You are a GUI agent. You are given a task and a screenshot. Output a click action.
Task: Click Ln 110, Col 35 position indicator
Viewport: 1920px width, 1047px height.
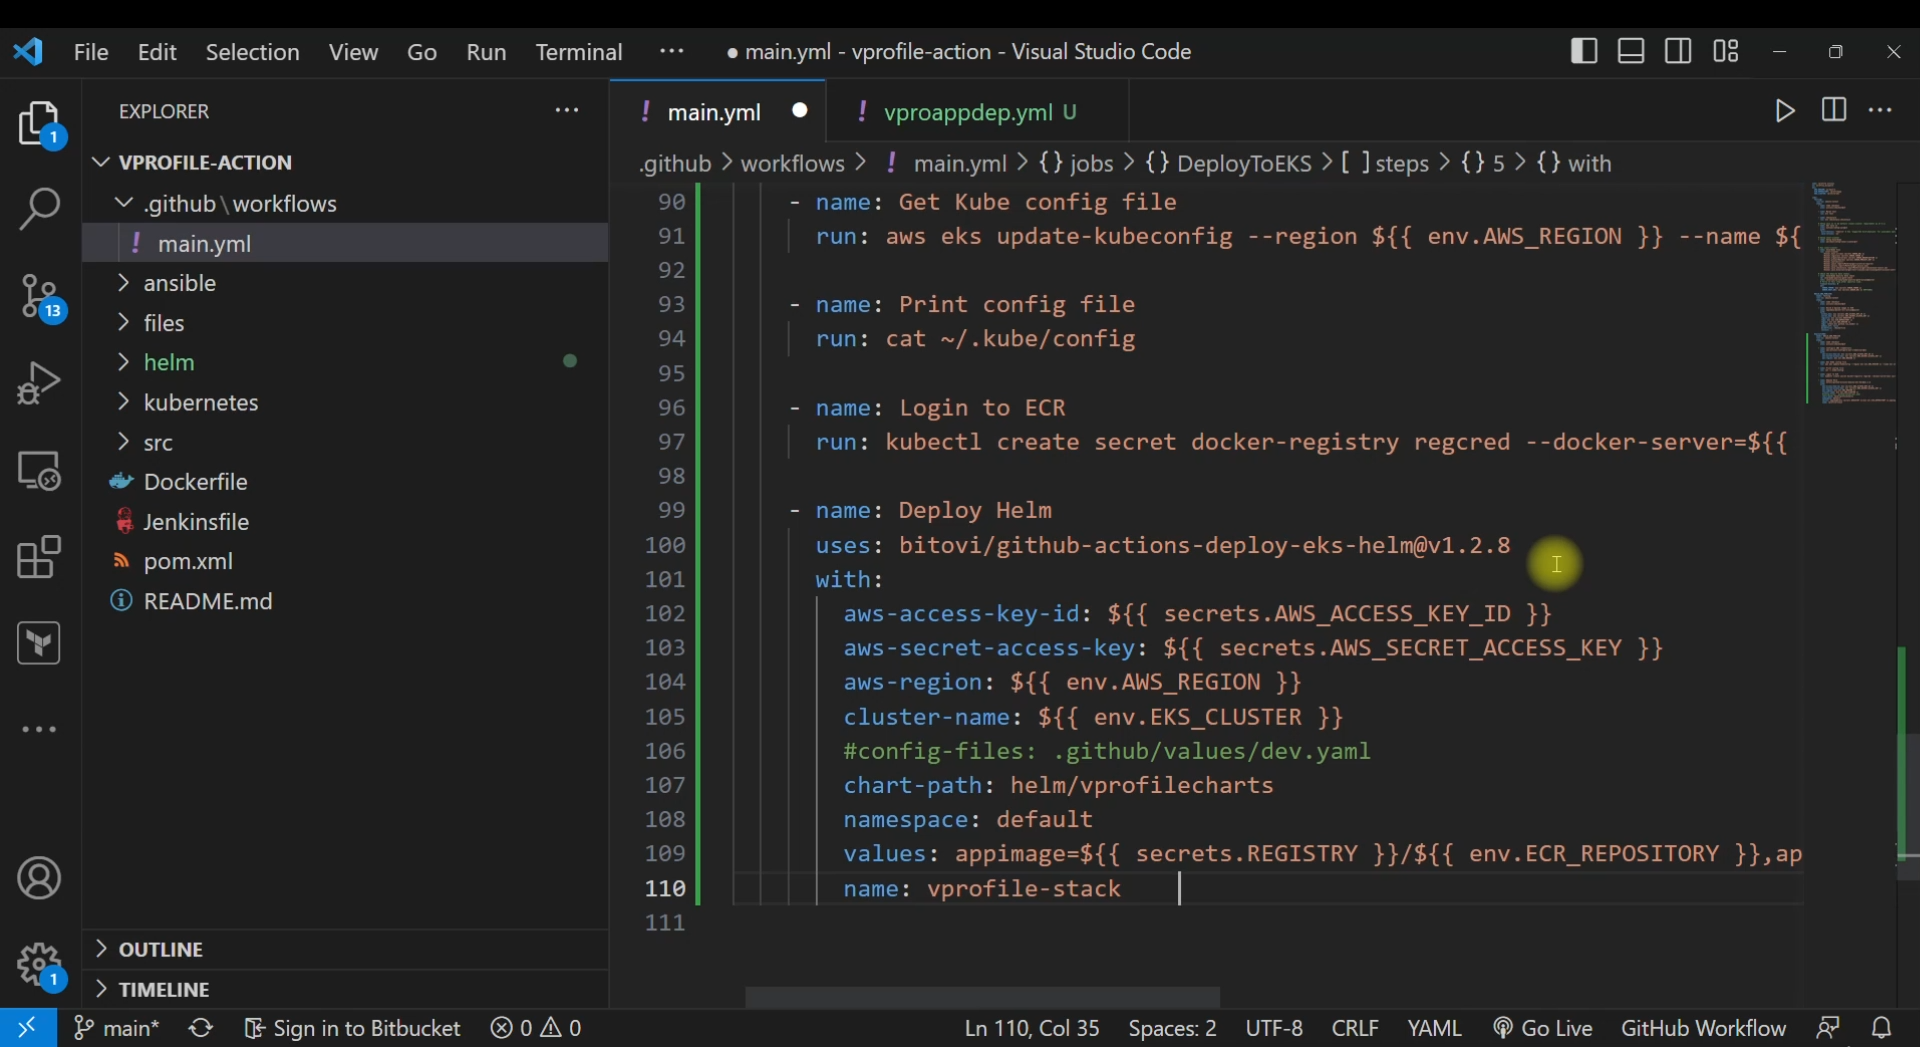tap(1032, 1028)
